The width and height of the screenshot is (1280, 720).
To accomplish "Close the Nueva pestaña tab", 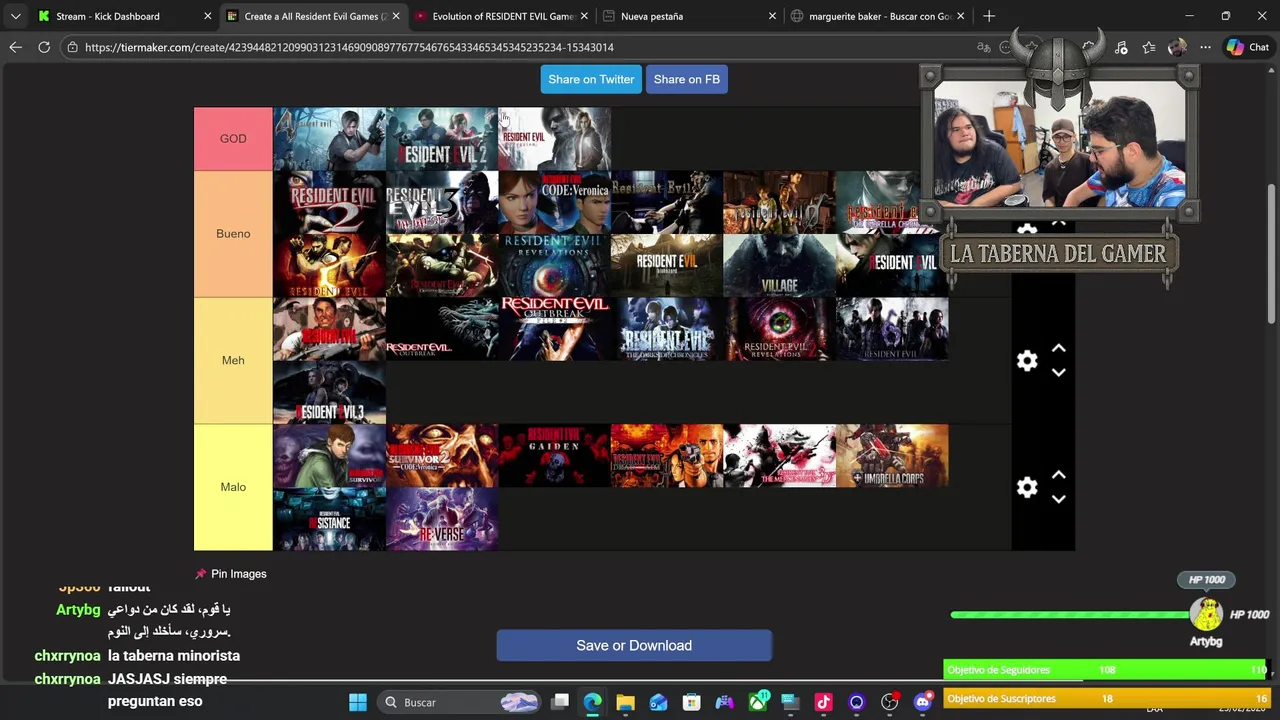I will coord(772,16).
